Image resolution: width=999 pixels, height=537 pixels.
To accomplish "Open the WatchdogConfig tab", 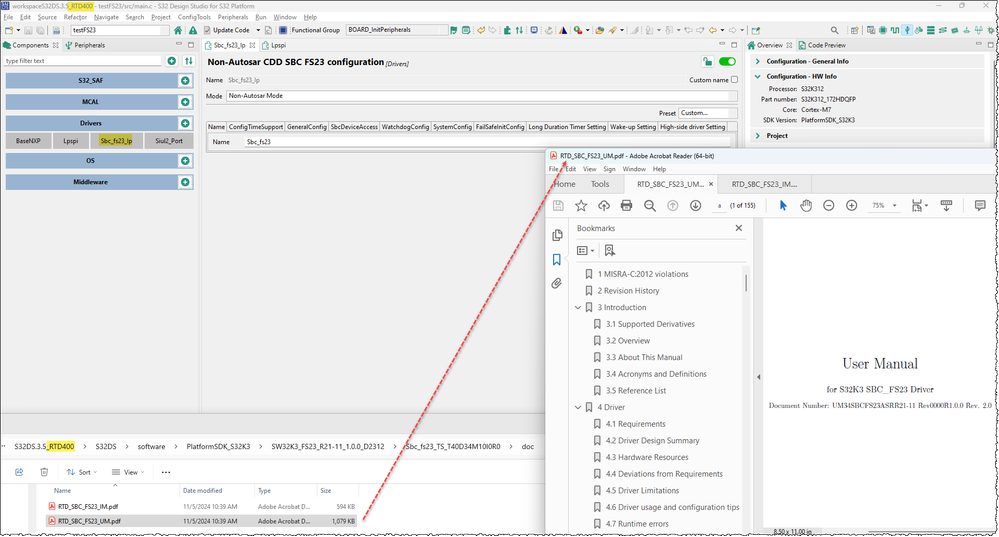I will click(x=405, y=127).
